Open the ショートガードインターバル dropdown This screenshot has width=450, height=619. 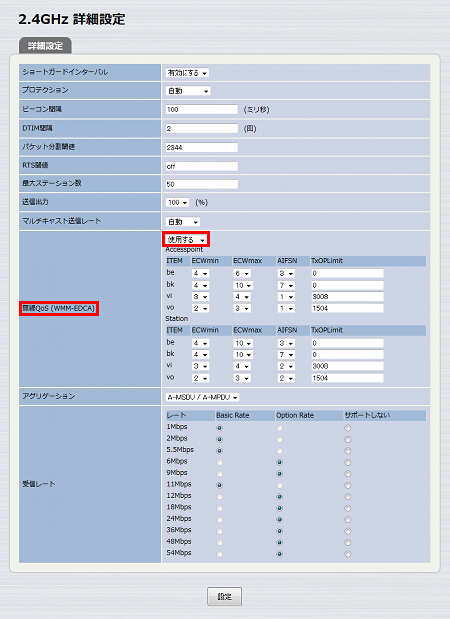(187, 73)
